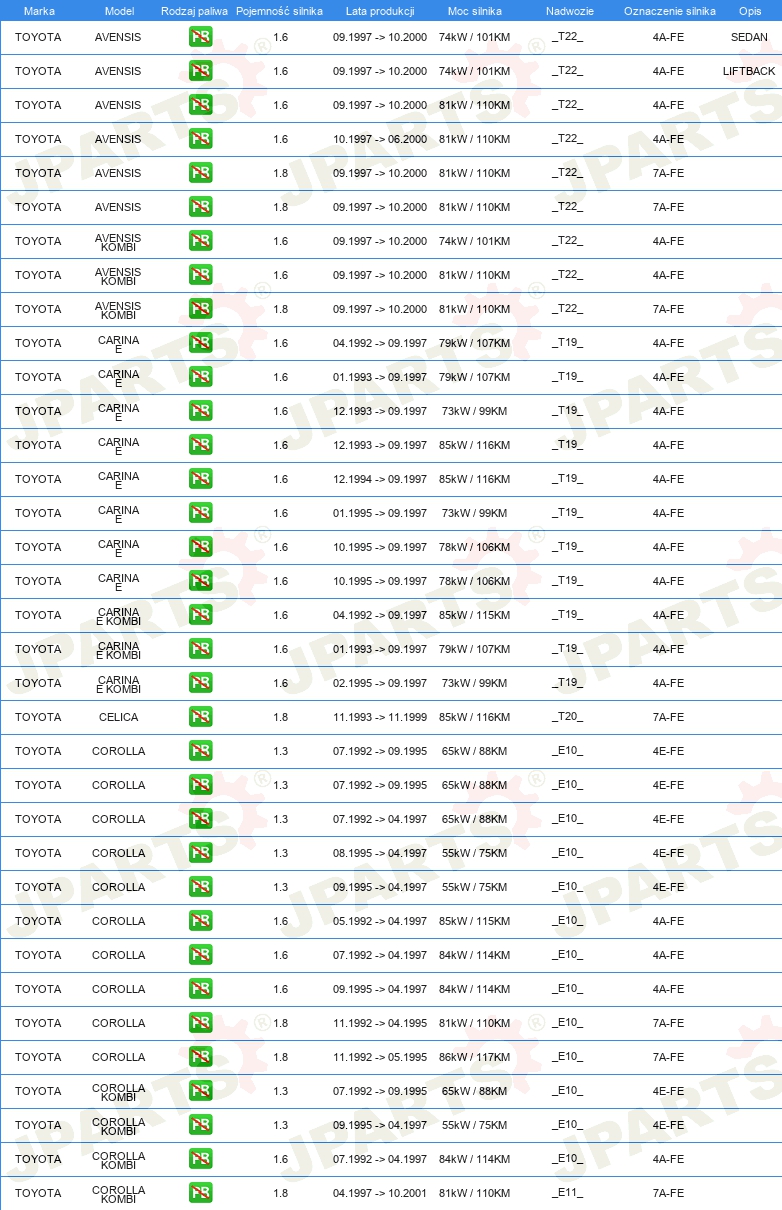Click fuel icon for CARINA E KOMBI 85kW / 115KM row

[x=200, y=615]
